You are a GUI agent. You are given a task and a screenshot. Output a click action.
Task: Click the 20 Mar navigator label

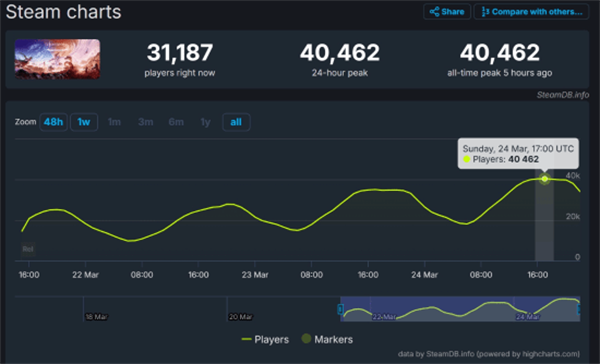click(240, 317)
